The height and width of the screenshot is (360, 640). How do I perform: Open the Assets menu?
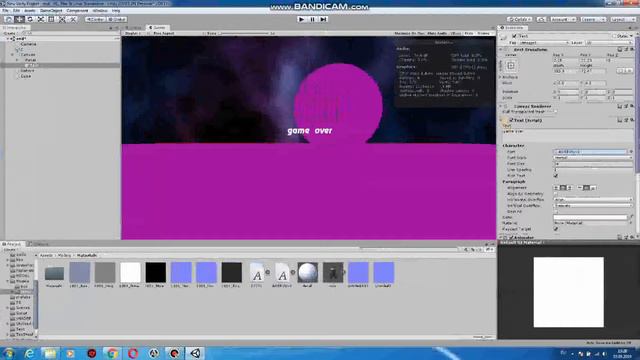[30, 11]
